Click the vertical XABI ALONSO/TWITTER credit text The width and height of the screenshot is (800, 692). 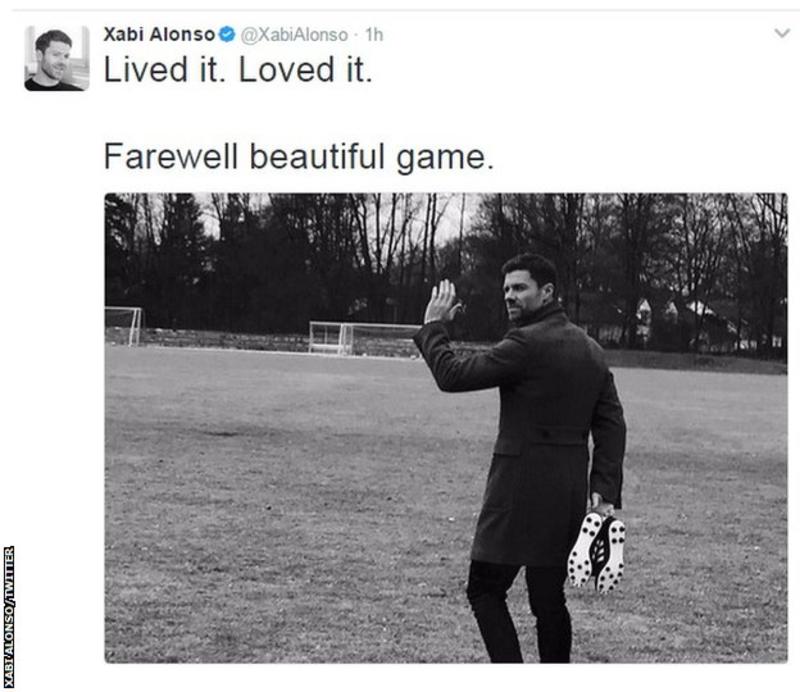coord(9,616)
